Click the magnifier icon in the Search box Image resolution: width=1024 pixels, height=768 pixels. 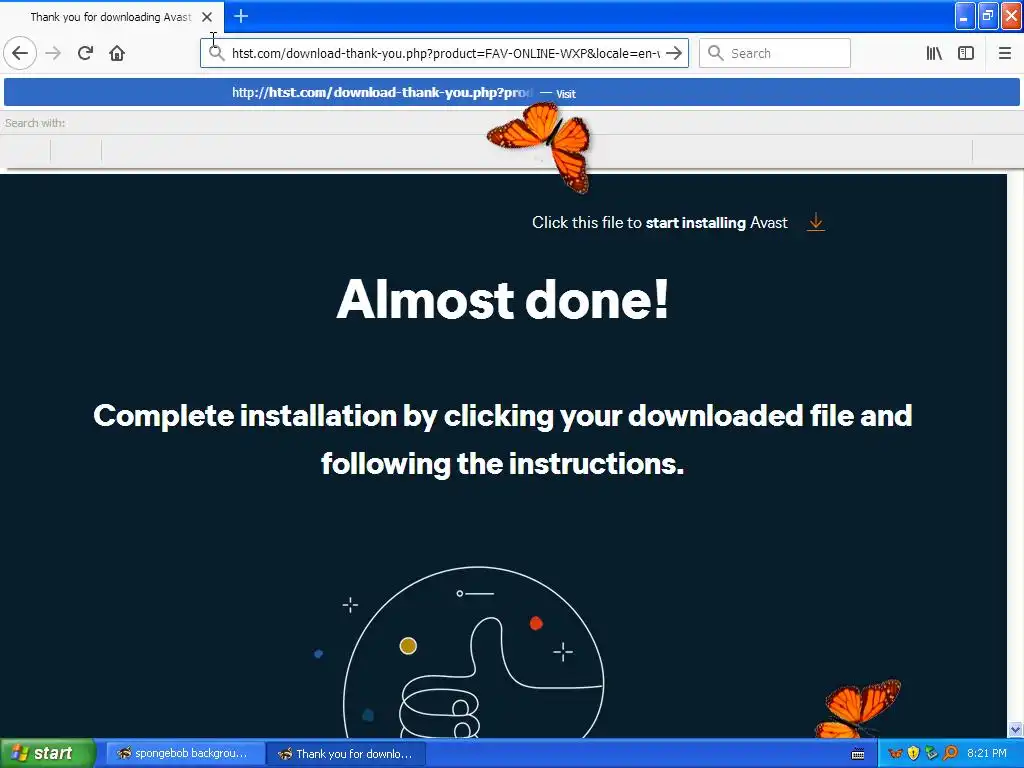tap(715, 53)
